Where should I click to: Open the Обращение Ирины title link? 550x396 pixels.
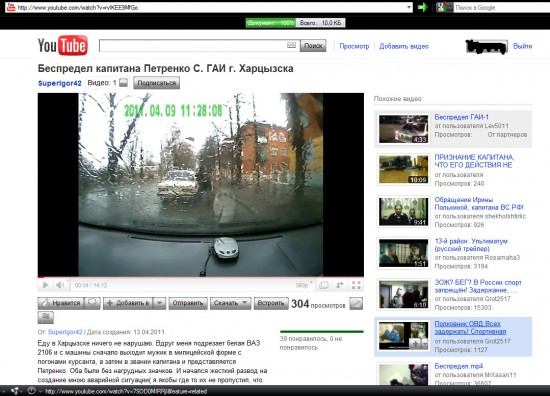(479, 203)
